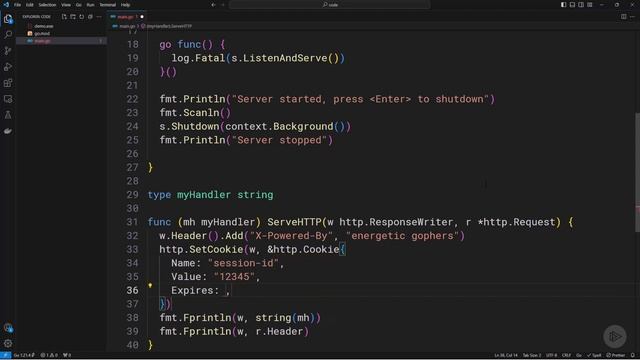Open Explorer more actions ellipsis
The width and height of the screenshot is (640, 360).
99,17
